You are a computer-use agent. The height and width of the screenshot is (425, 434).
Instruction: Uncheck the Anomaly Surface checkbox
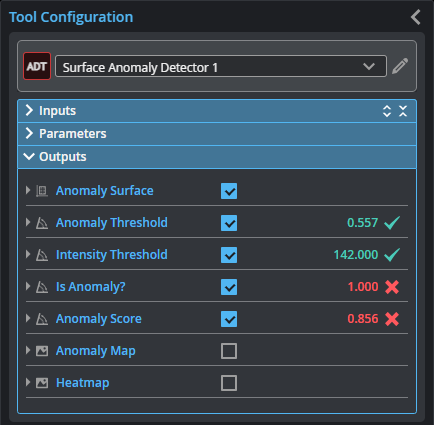tap(229, 191)
